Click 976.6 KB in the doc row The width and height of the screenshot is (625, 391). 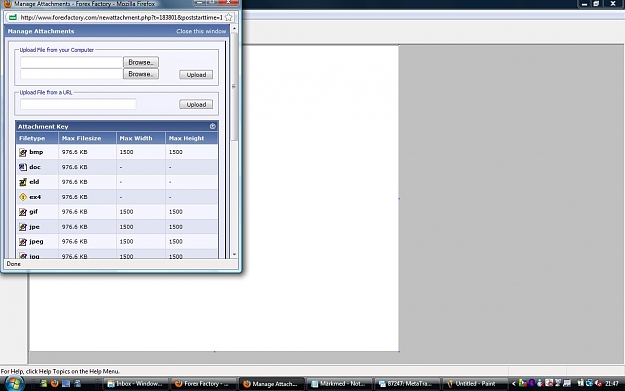tap(75, 167)
